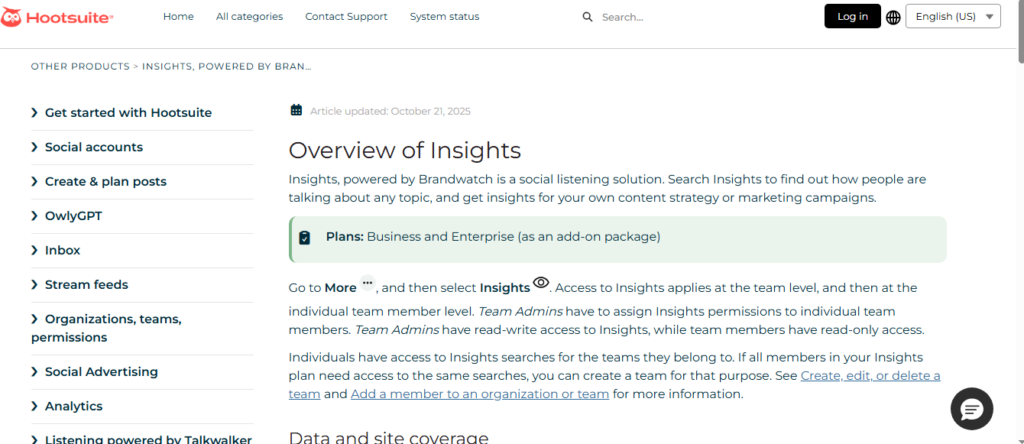Click Plans: Business and Enterprise text
Viewport: 1024px width, 444px height.
[x=493, y=237]
